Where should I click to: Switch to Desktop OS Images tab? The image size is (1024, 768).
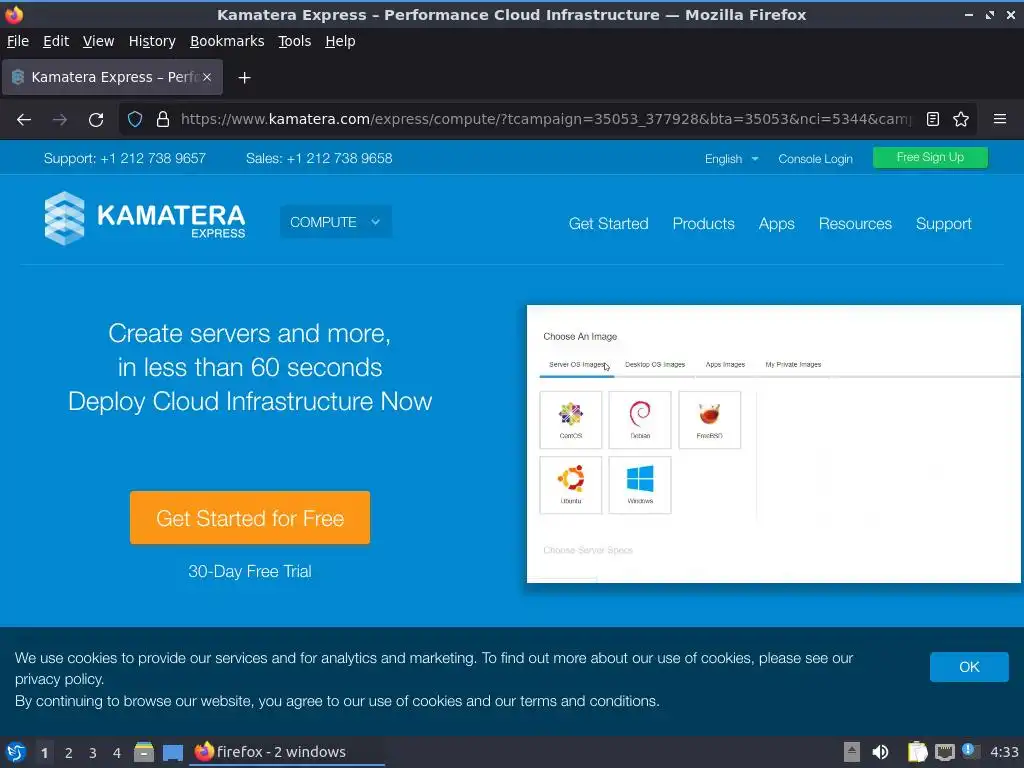(x=655, y=364)
